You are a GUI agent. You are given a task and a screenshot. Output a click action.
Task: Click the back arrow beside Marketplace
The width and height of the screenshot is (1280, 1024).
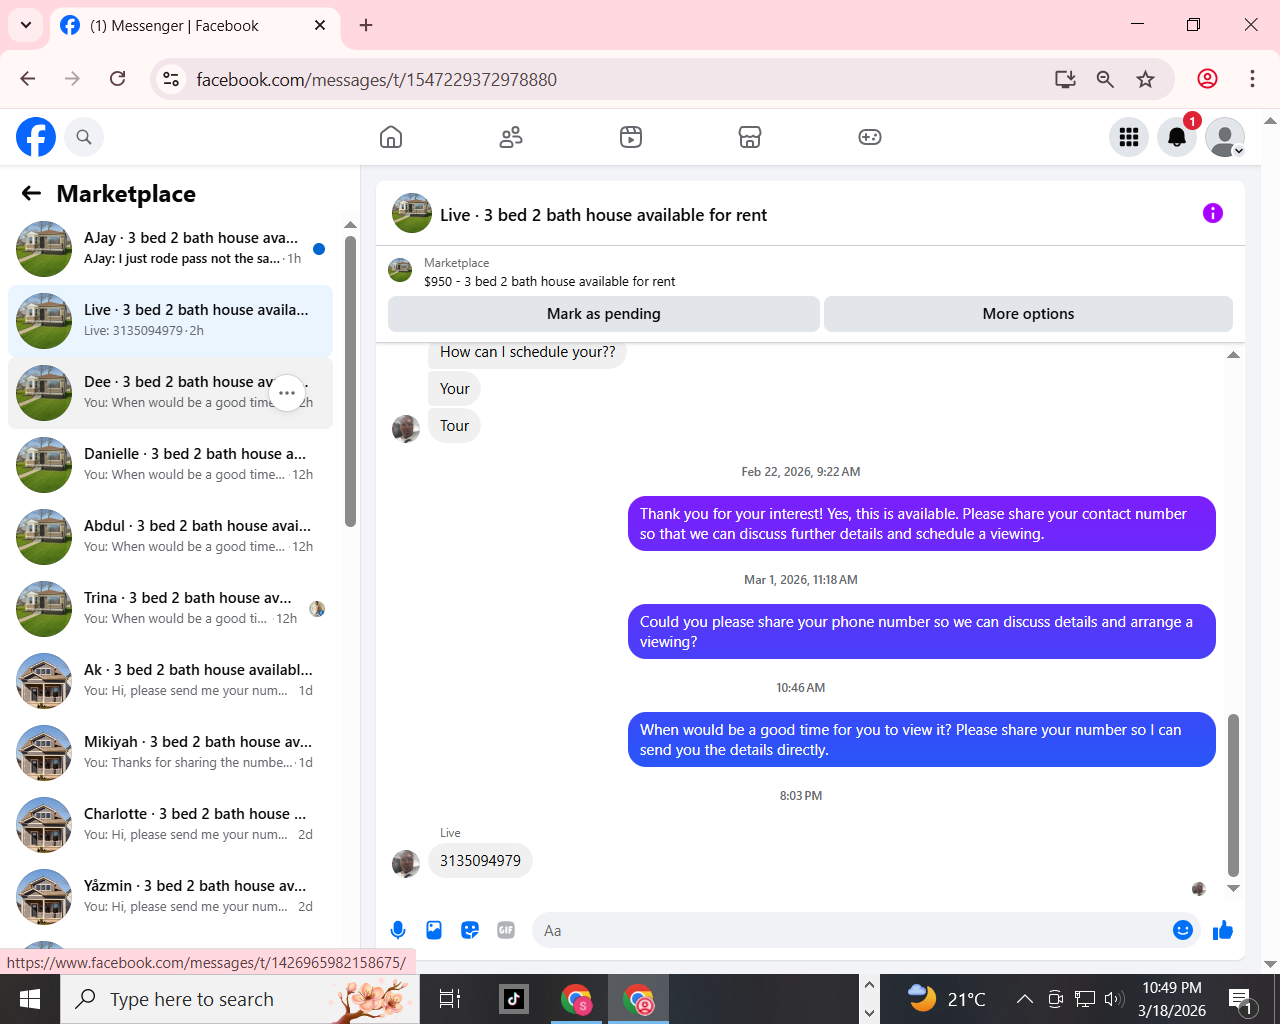pyautogui.click(x=32, y=193)
